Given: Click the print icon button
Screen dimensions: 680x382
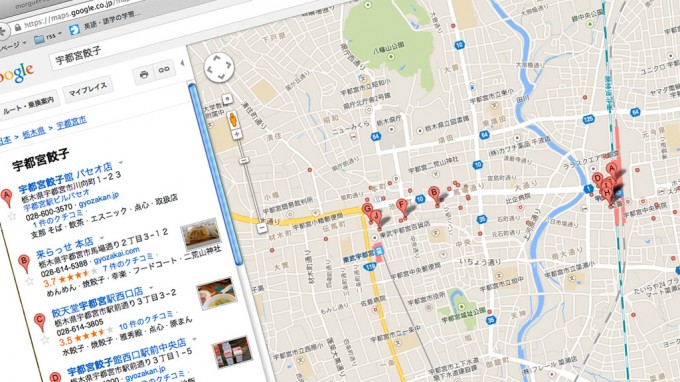Looking at the screenshot, I should tap(144, 75).
